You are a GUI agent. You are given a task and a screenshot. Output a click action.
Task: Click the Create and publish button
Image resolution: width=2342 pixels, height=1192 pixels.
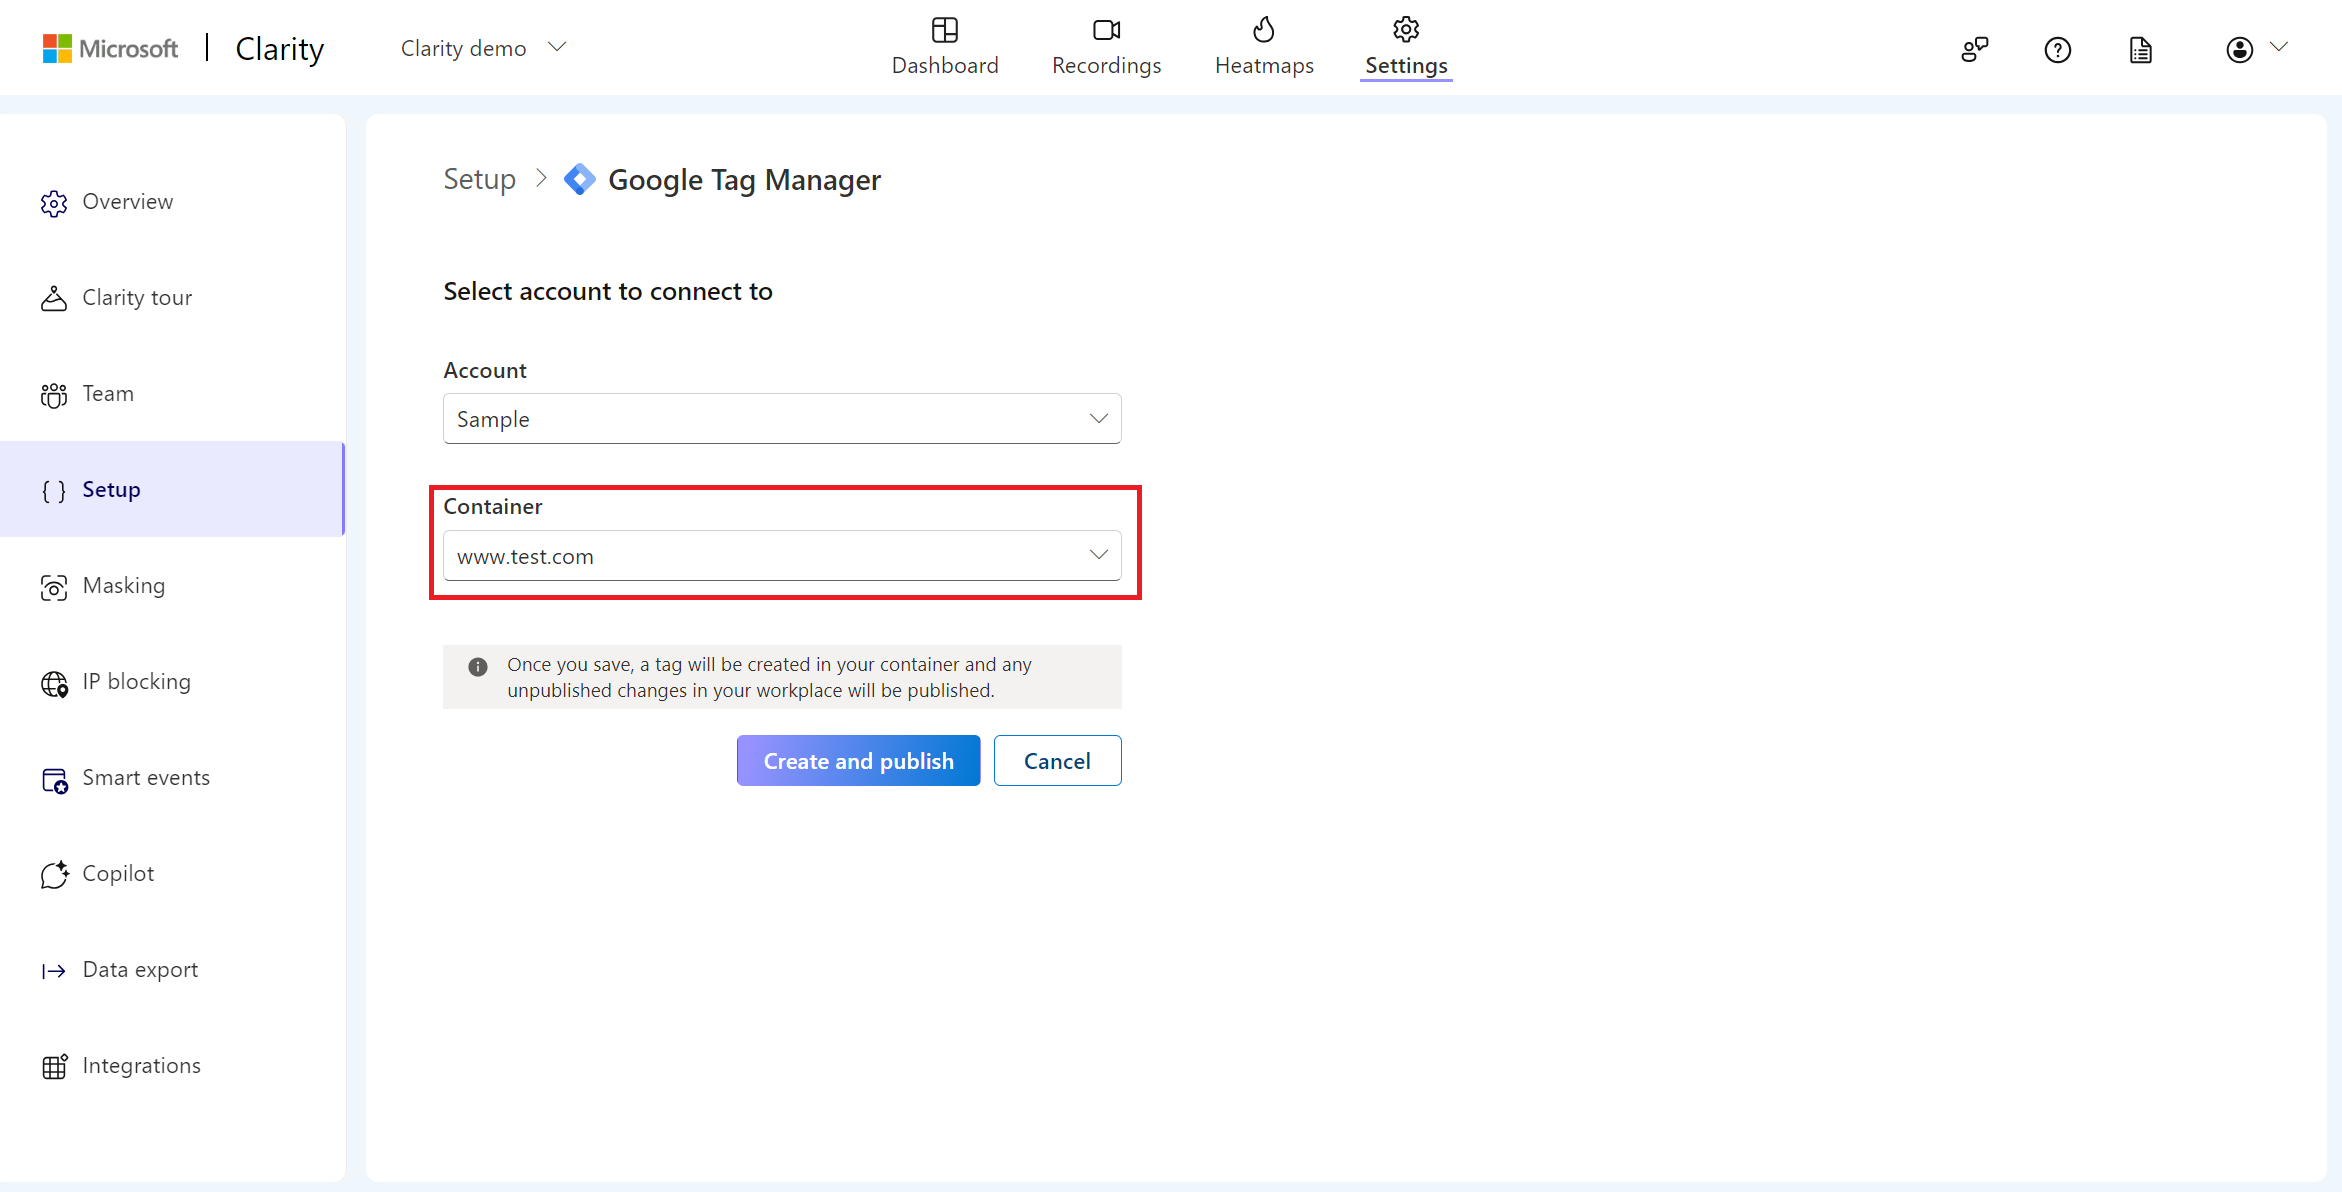point(858,761)
